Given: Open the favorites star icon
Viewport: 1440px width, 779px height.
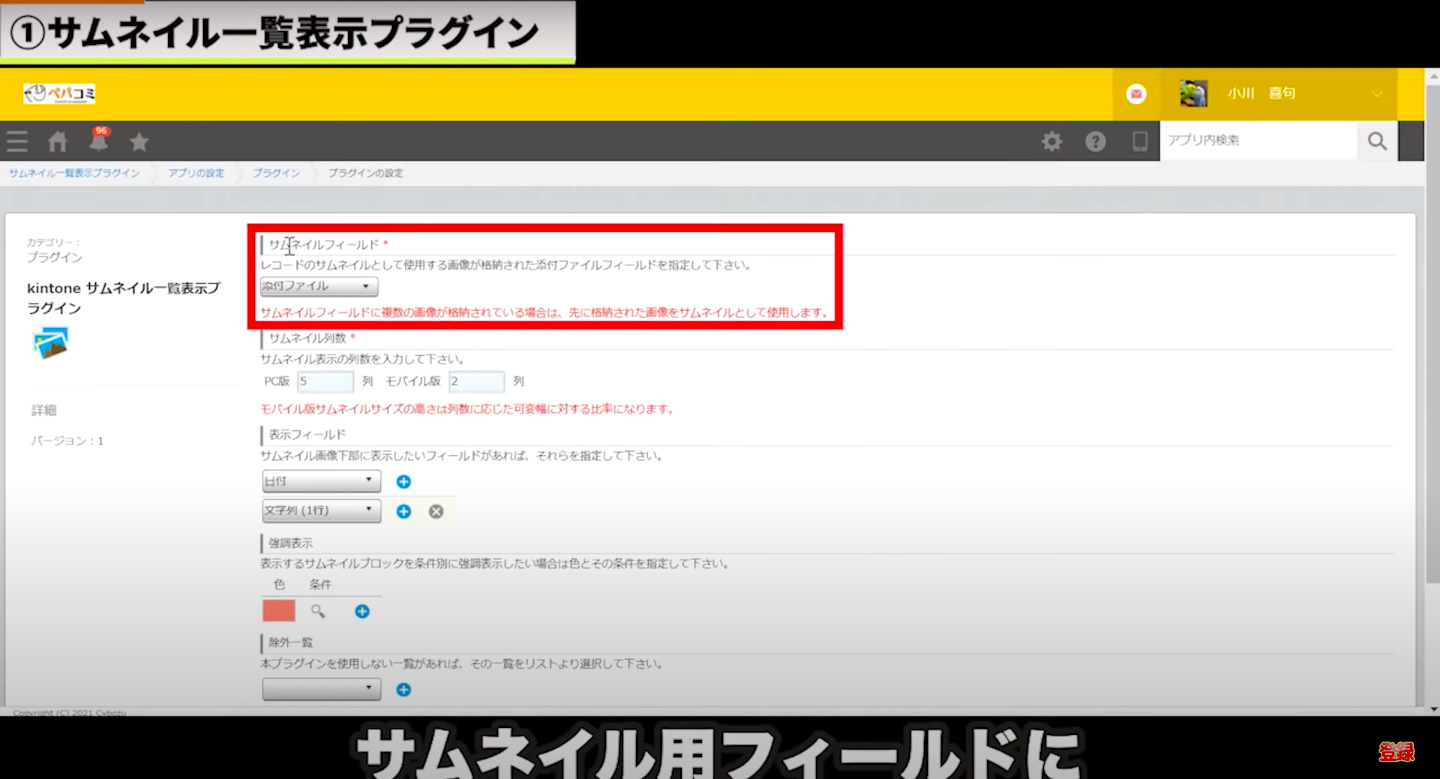Looking at the screenshot, I should 139,142.
